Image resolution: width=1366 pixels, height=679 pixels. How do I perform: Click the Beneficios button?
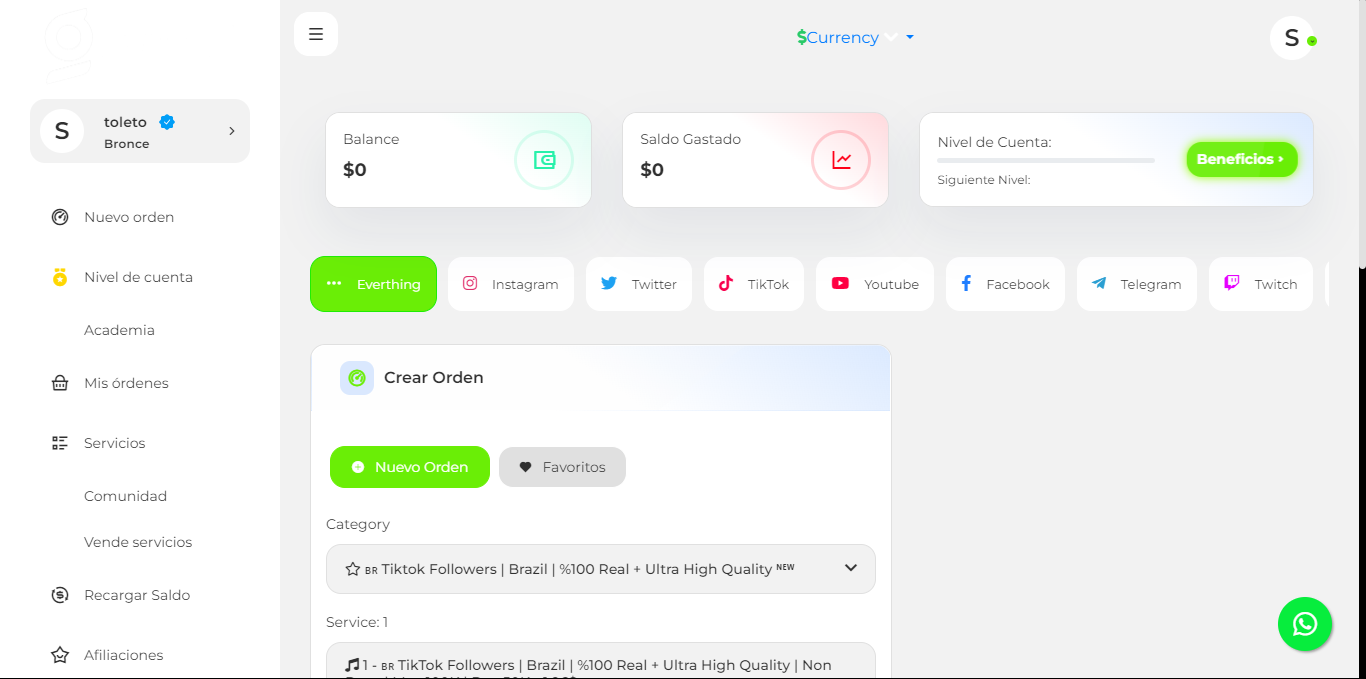point(1241,159)
